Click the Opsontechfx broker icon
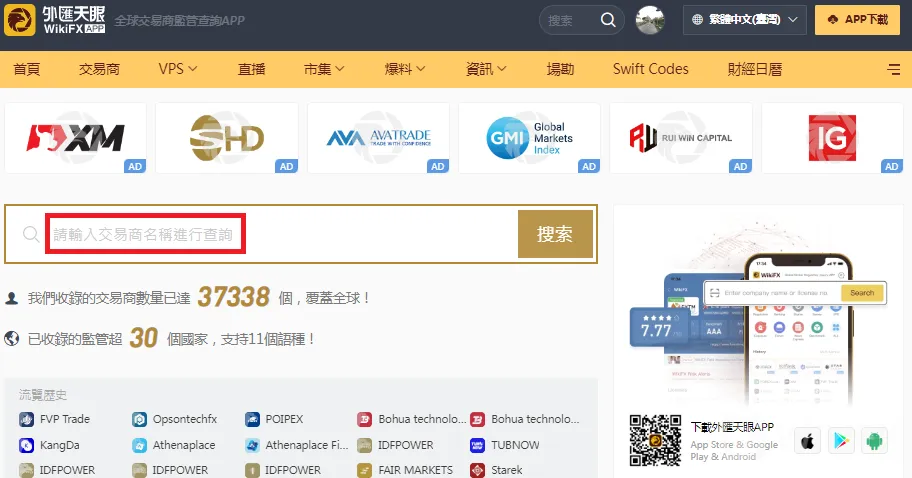 tap(140, 419)
